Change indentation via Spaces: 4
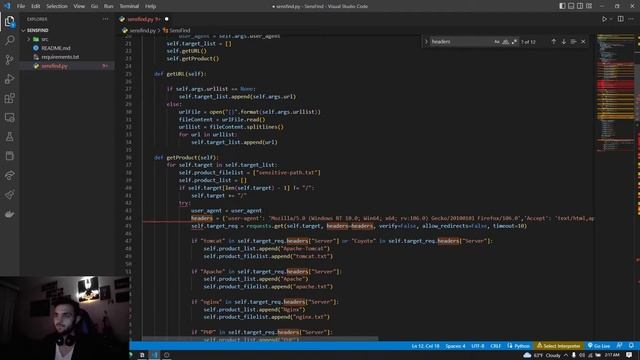 (x=455, y=346)
